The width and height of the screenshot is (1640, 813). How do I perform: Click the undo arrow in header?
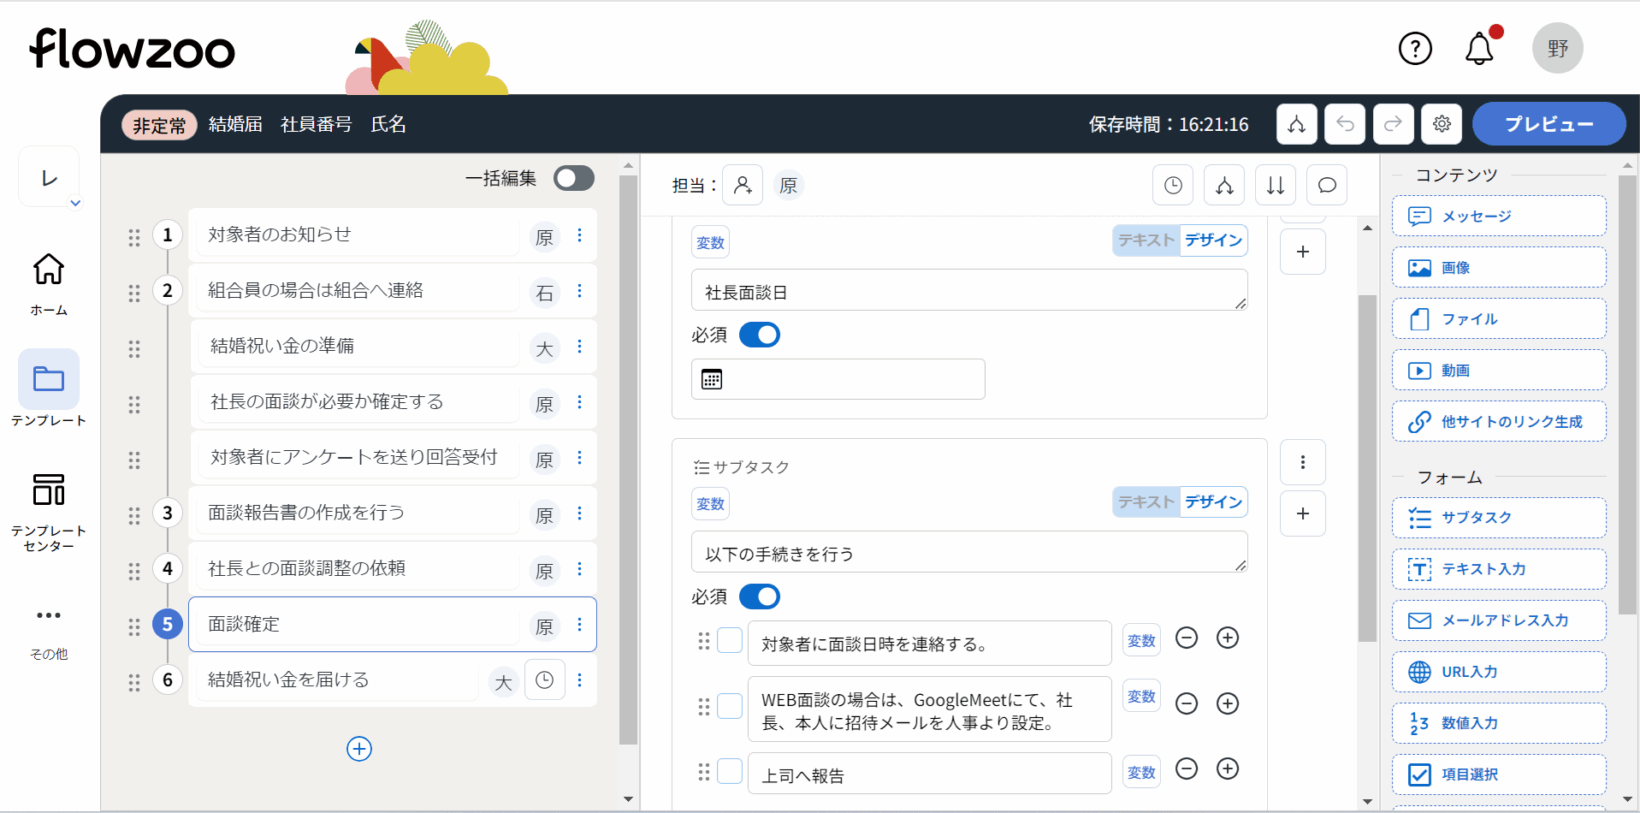(x=1345, y=124)
